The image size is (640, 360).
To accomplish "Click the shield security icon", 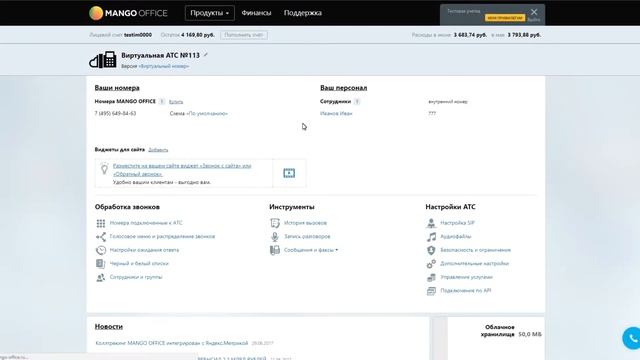I will (431, 250).
